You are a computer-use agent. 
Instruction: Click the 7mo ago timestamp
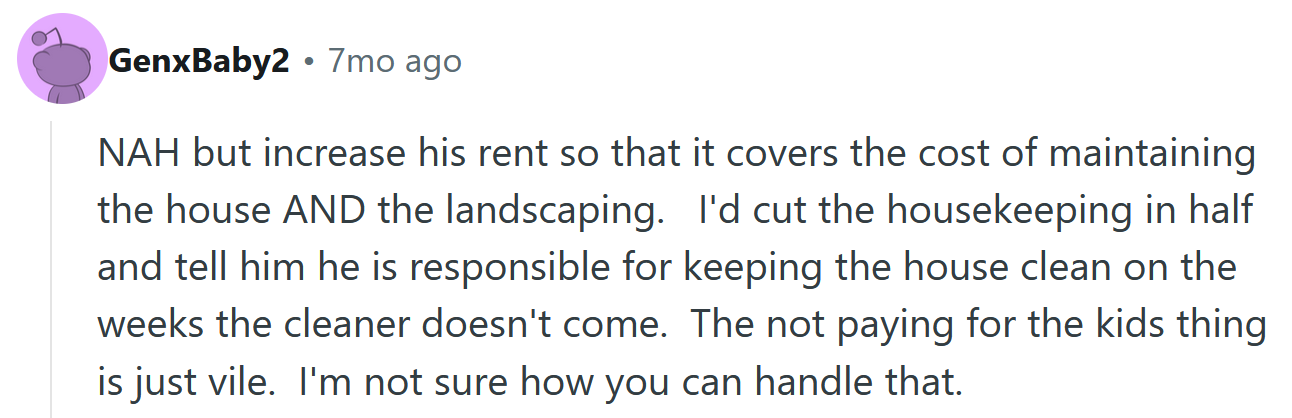(x=395, y=62)
